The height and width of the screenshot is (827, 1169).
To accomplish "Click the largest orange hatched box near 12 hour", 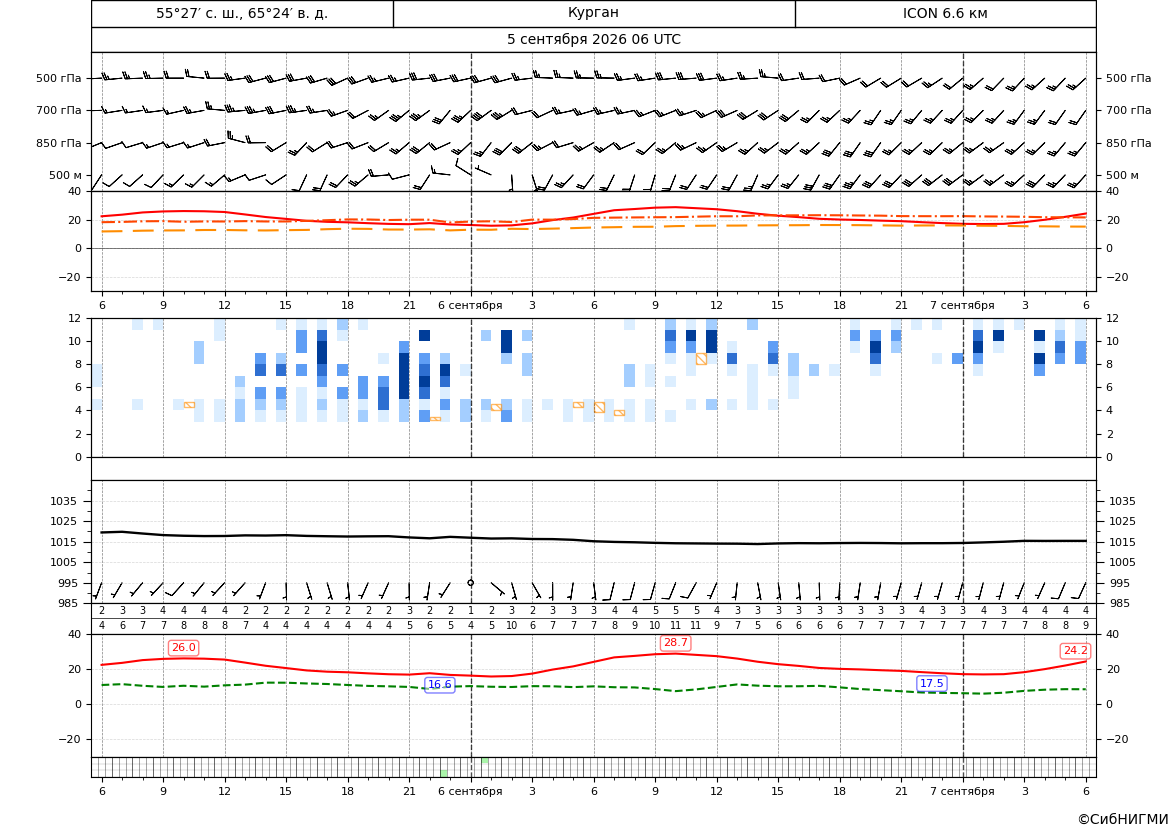I will coord(701,359).
